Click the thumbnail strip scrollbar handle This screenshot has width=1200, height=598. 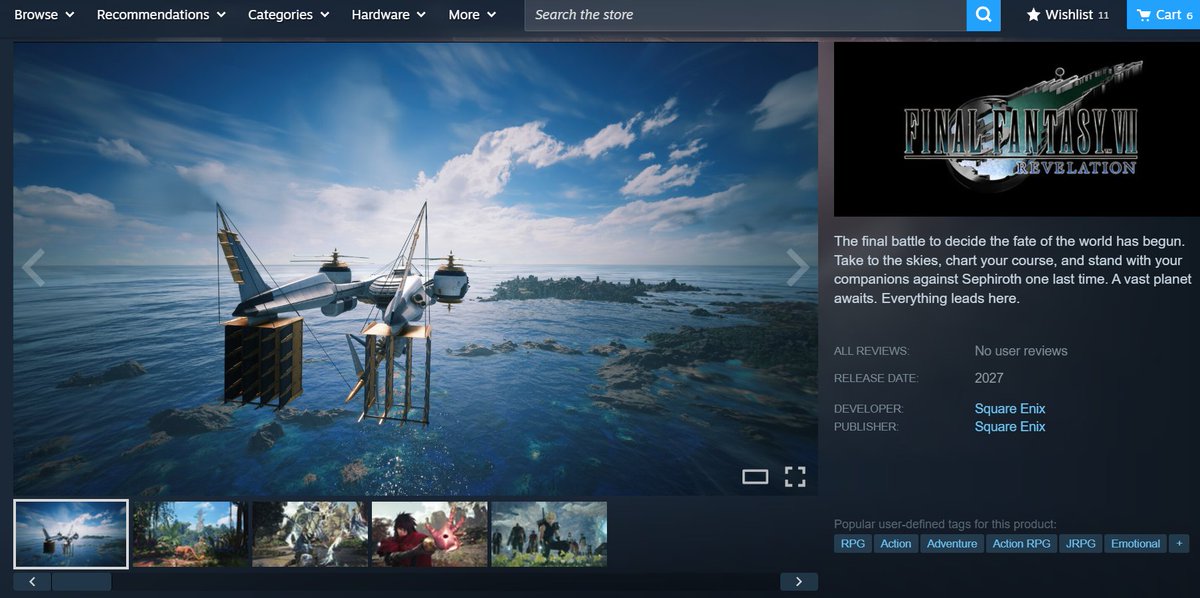tap(82, 581)
